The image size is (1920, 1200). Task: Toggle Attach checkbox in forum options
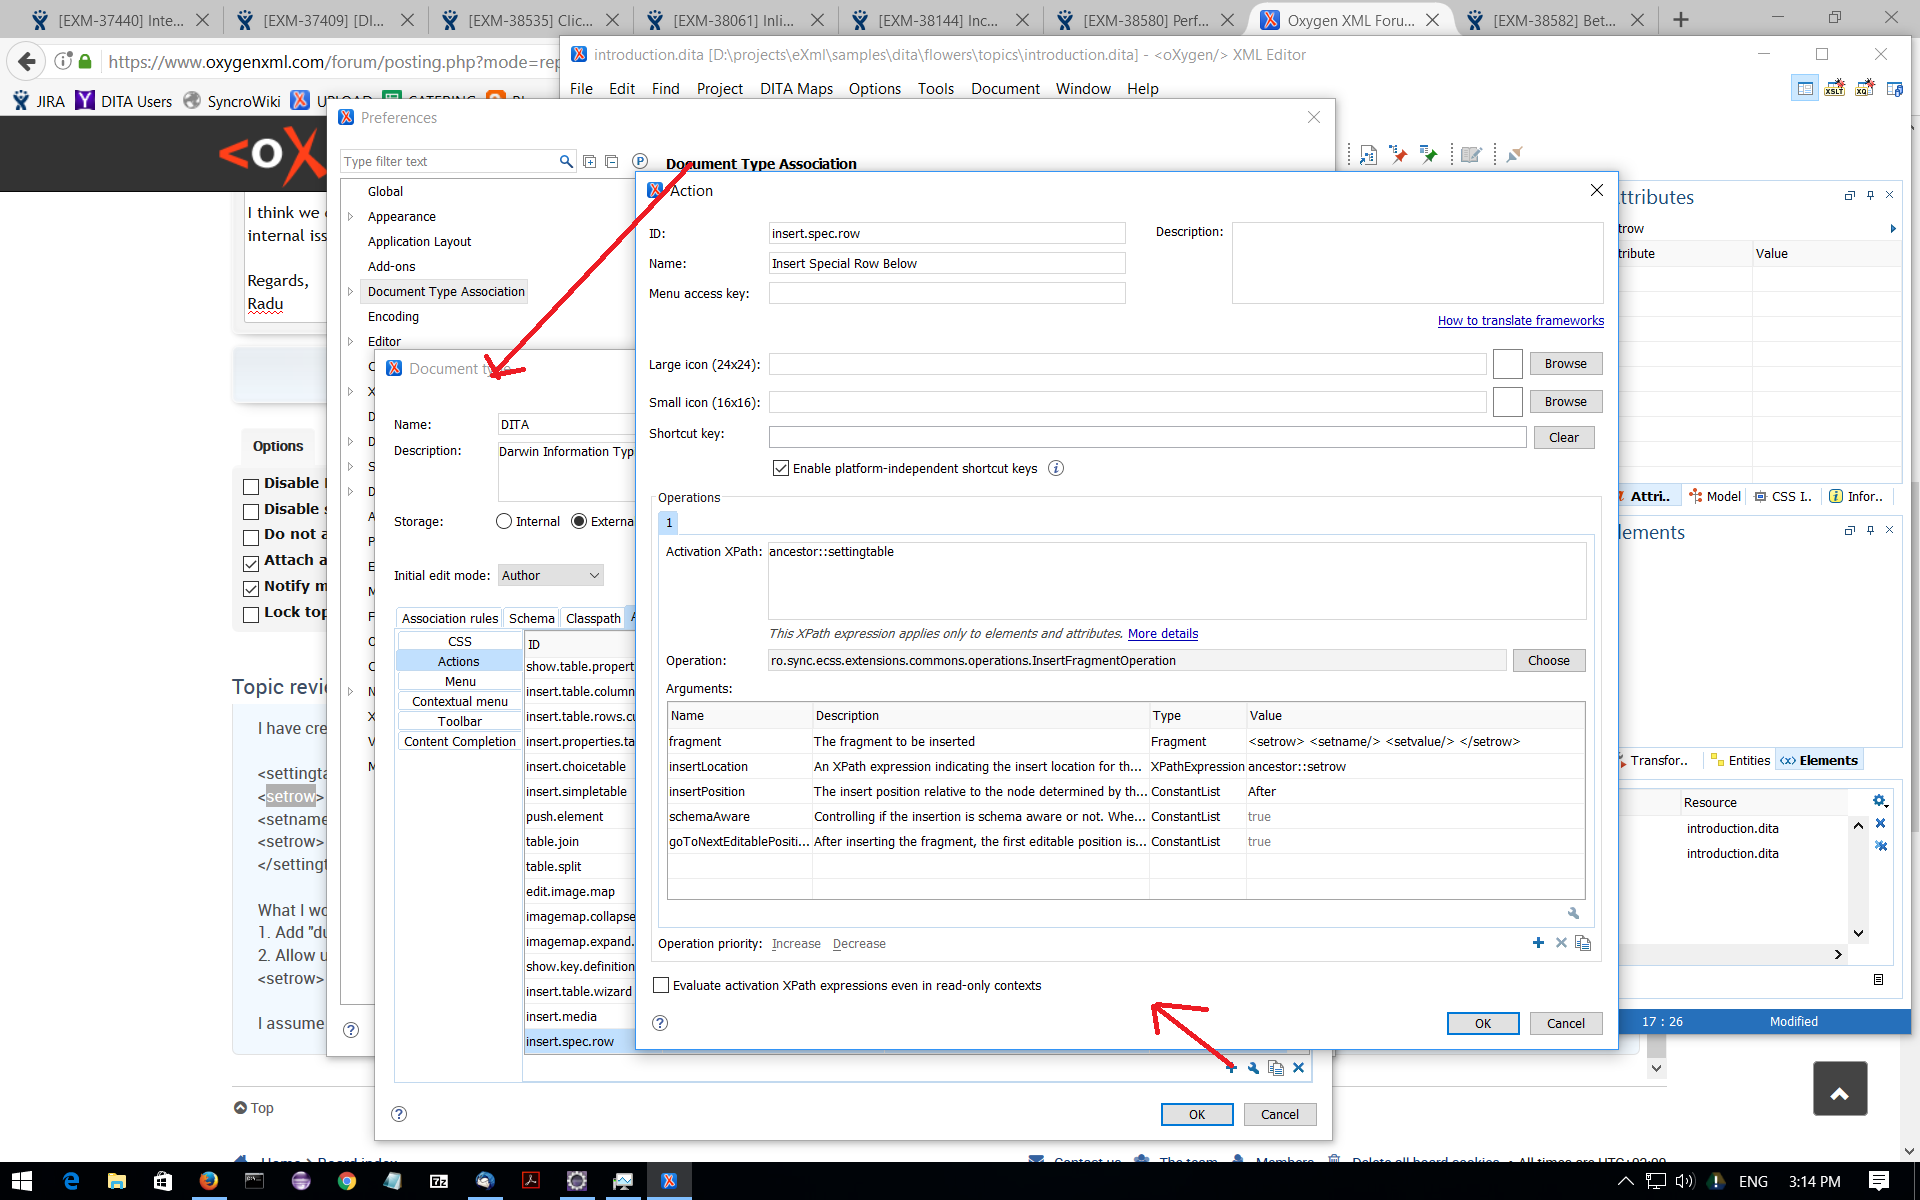[251, 563]
